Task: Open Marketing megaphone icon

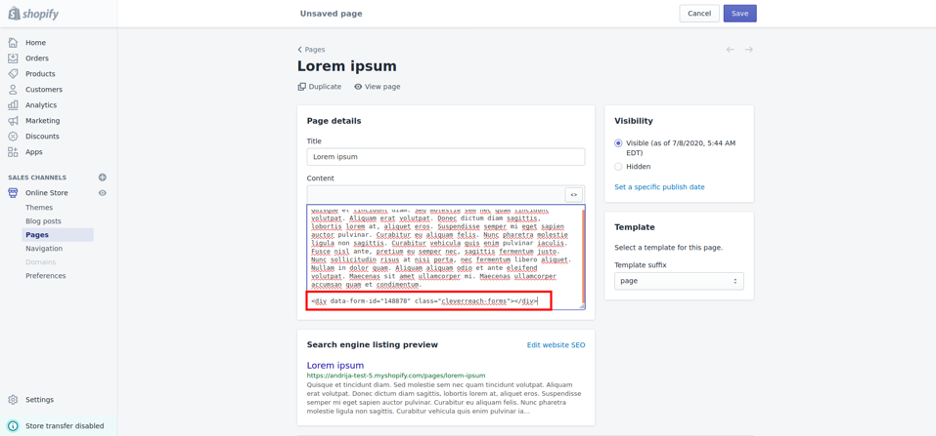Action: pyautogui.click(x=13, y=121)
